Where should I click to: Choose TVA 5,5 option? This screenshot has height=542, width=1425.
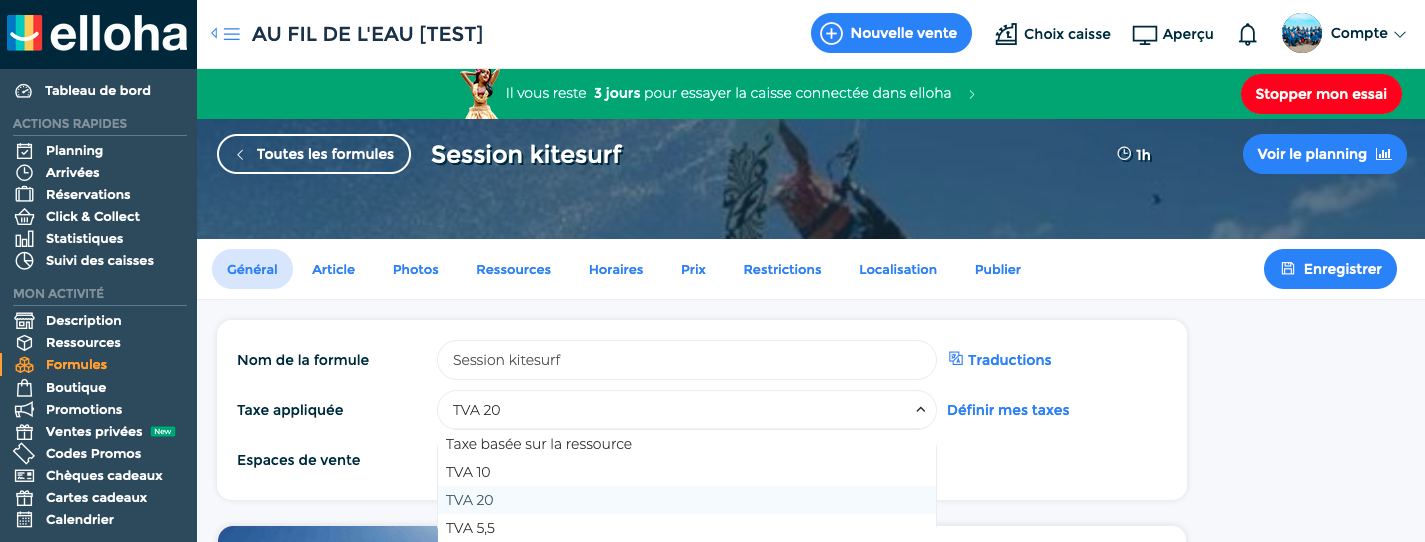pyautogui.click(x=470, y=528)
